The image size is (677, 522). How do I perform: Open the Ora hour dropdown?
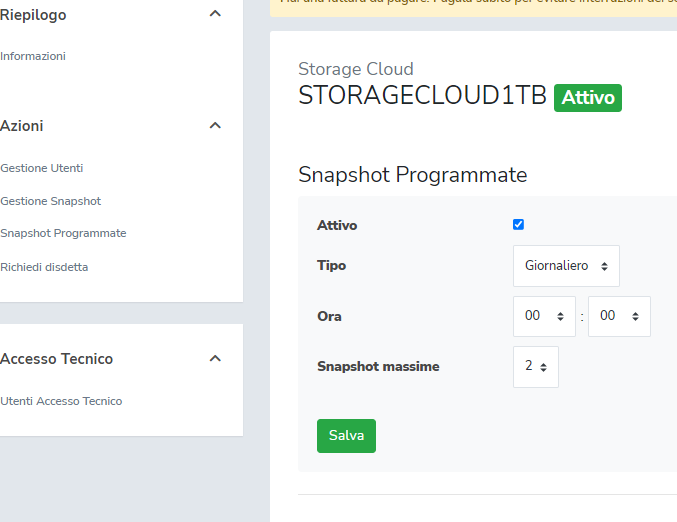tap(544, 316)
